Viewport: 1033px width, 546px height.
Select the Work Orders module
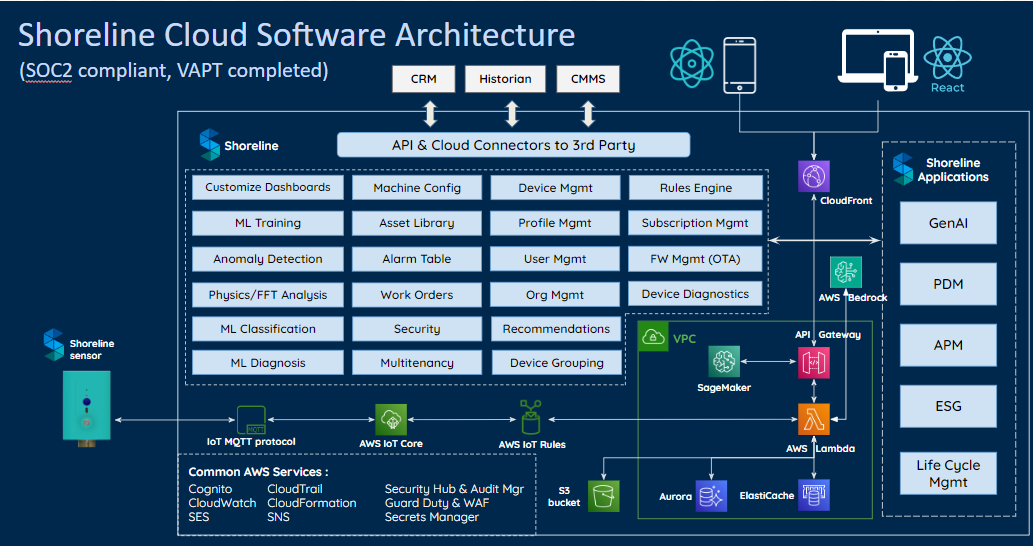coord(417,295)
